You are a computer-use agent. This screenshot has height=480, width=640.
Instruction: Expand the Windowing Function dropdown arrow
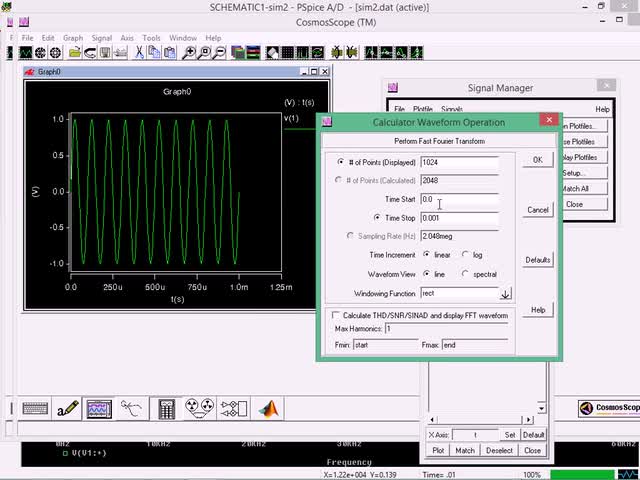(x=505, y=294)
